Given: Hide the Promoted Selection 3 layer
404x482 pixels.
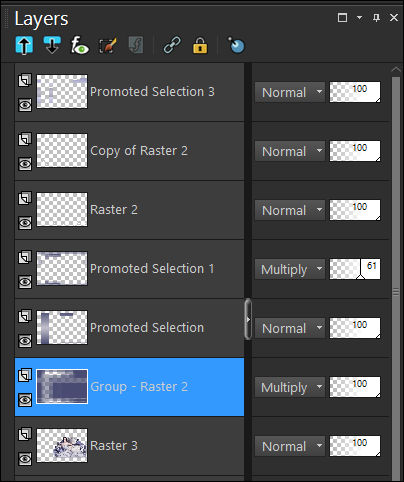Looking at the screenshot, I should coord(25,105).
